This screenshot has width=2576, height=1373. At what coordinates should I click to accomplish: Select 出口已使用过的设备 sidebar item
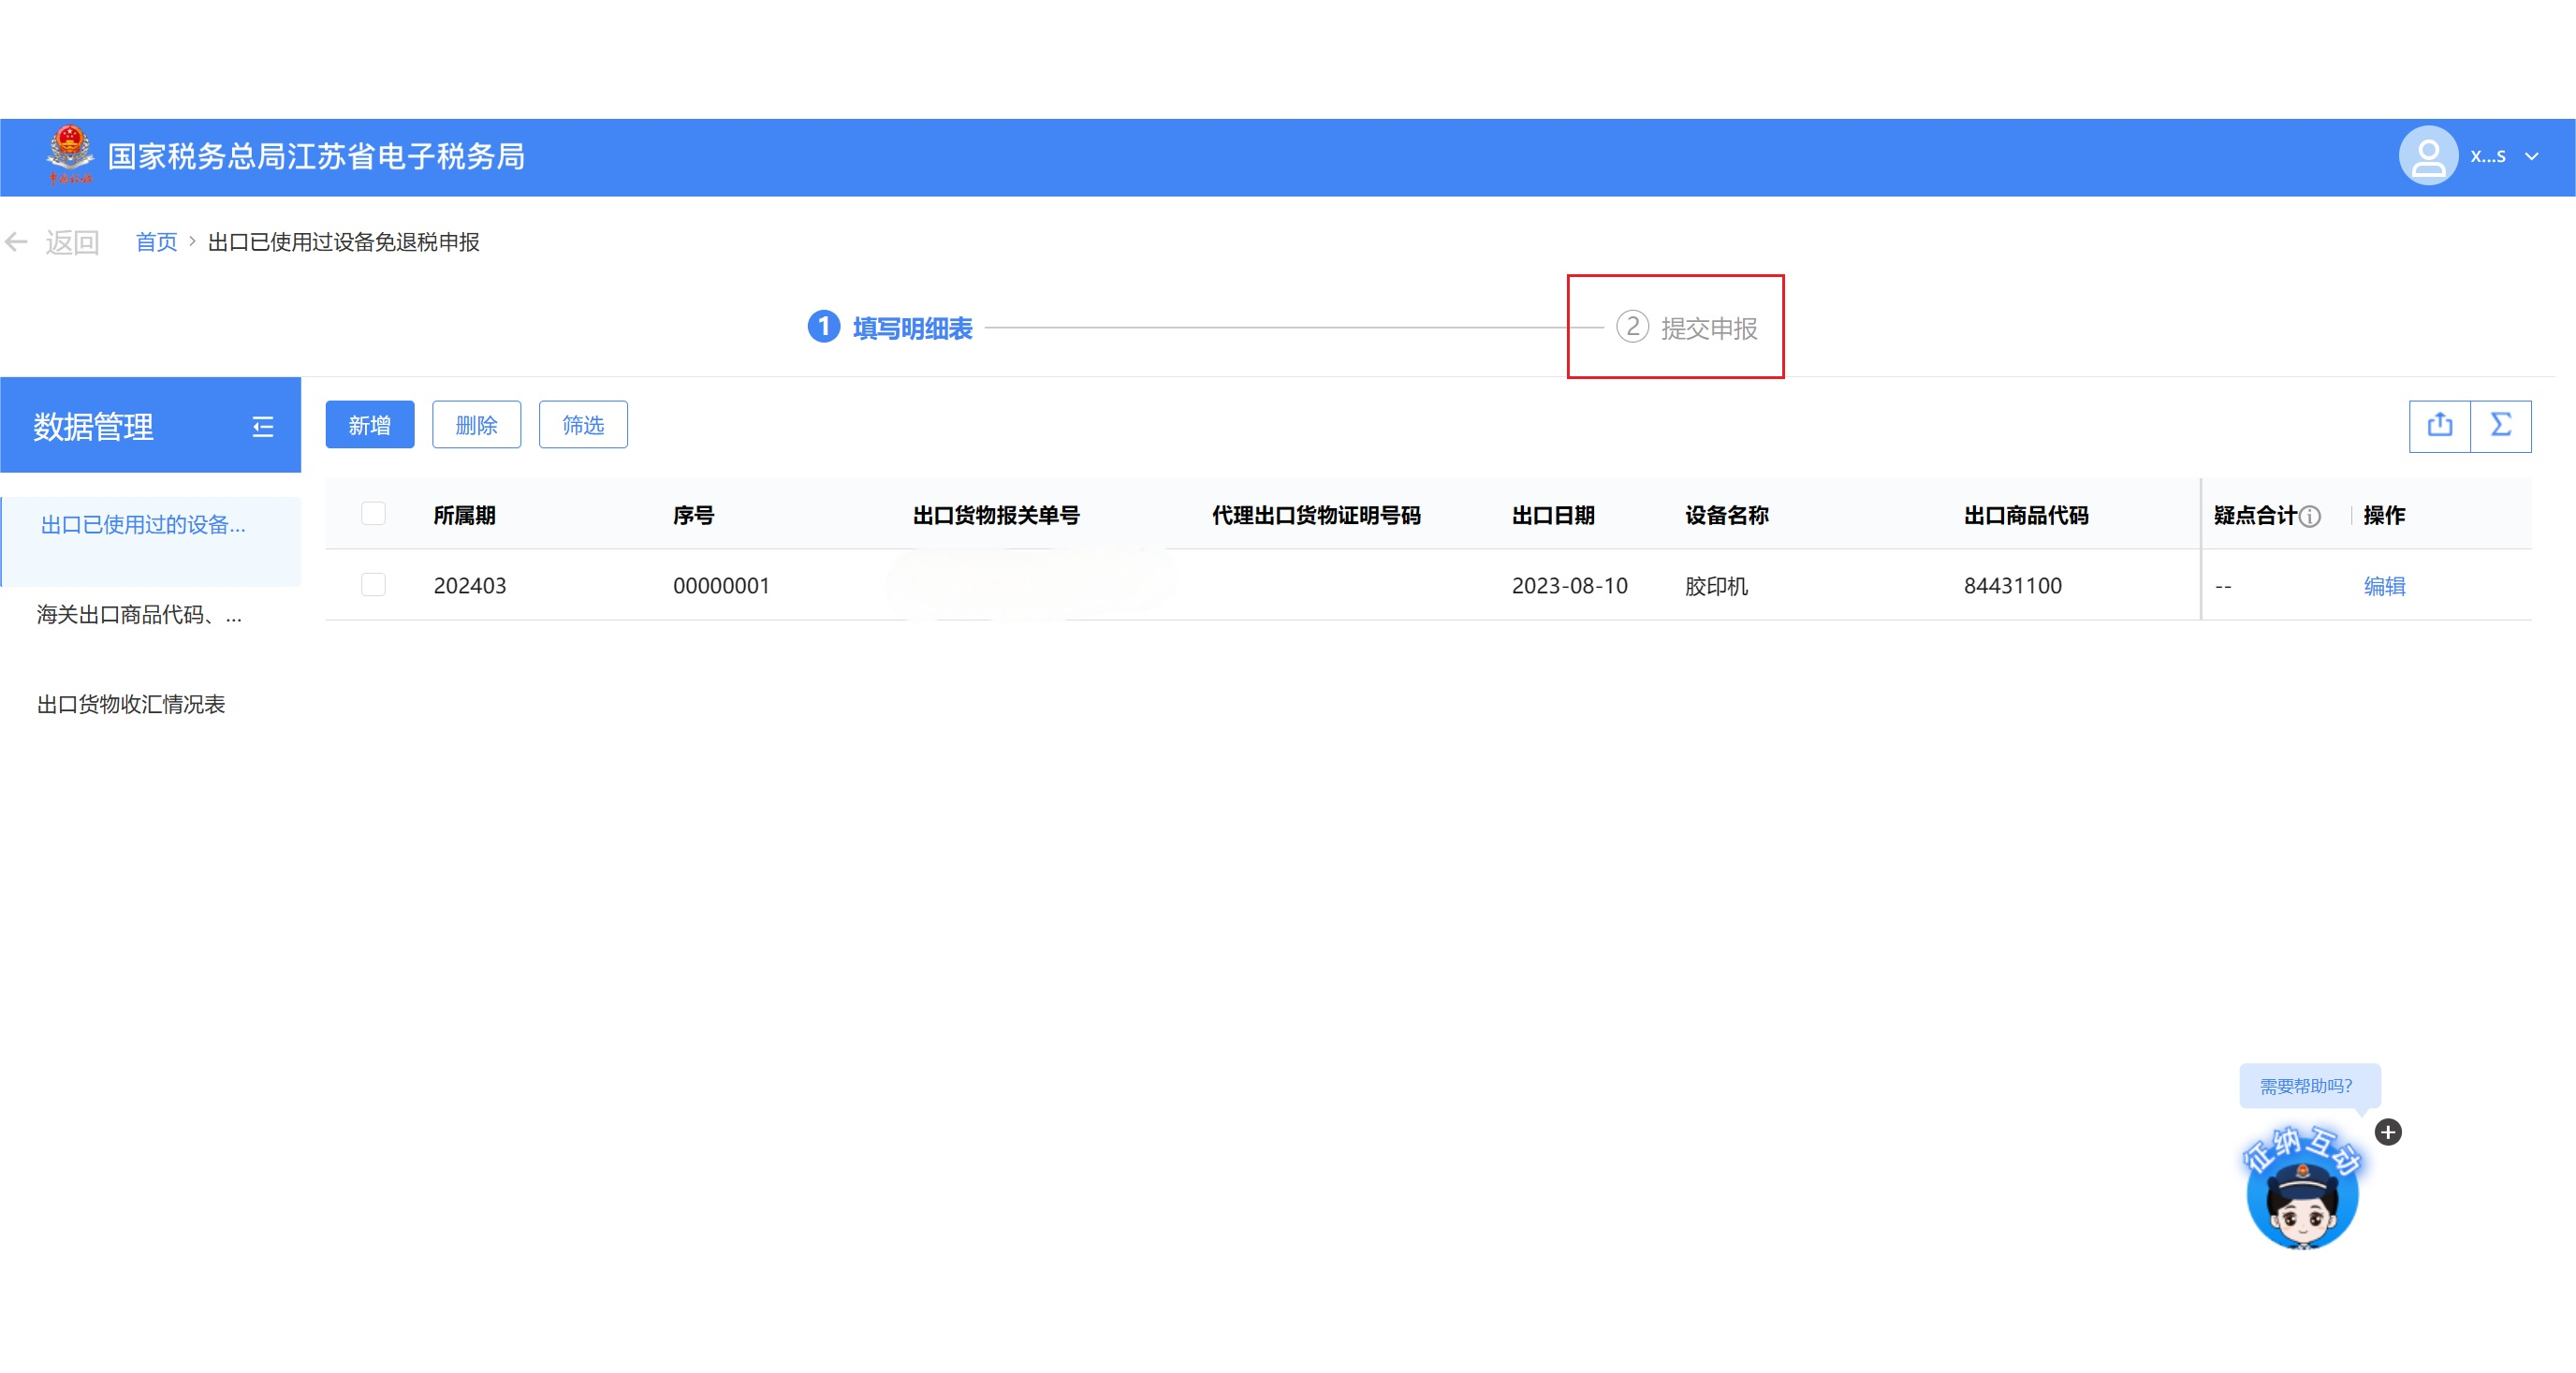coord(143,524)
